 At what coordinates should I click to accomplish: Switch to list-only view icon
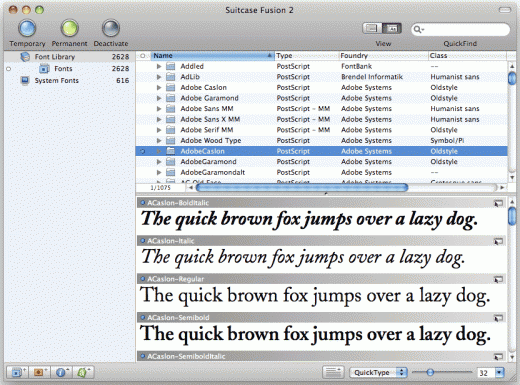[372, 29]
